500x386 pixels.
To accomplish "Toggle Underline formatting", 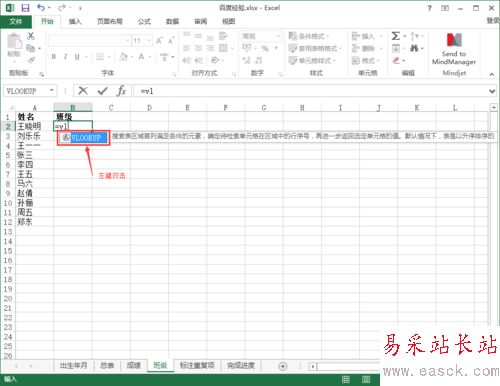I will 77,57.
